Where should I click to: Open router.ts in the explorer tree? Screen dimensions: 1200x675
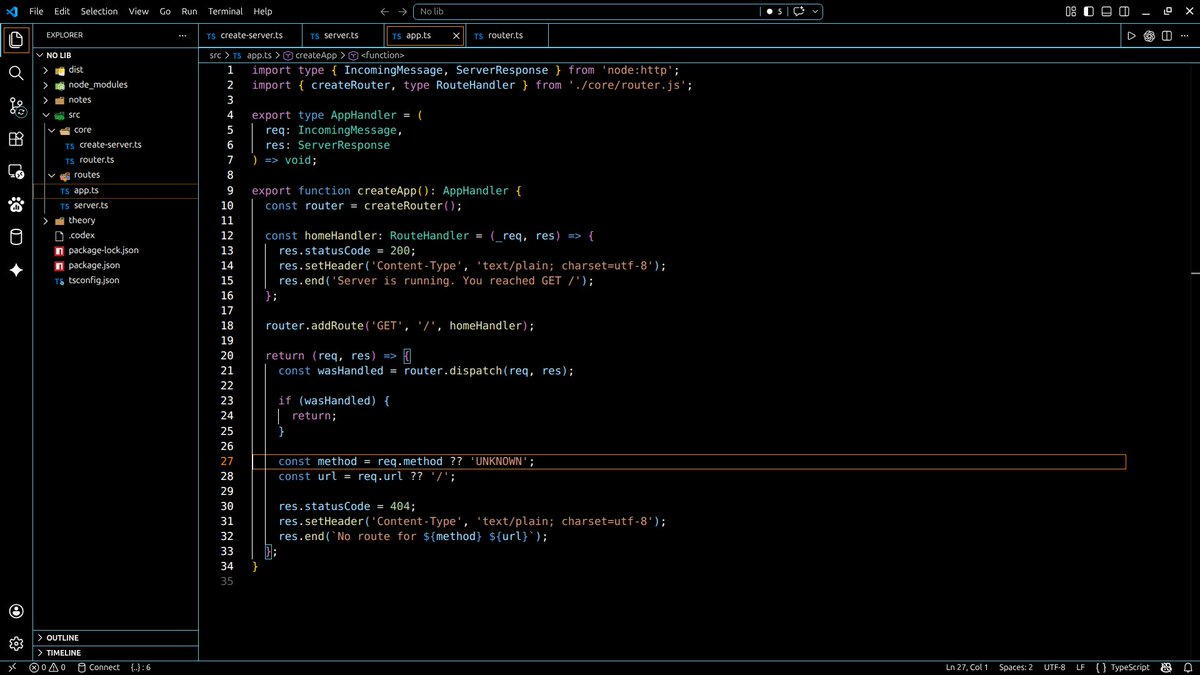click(x=116, y=160)
